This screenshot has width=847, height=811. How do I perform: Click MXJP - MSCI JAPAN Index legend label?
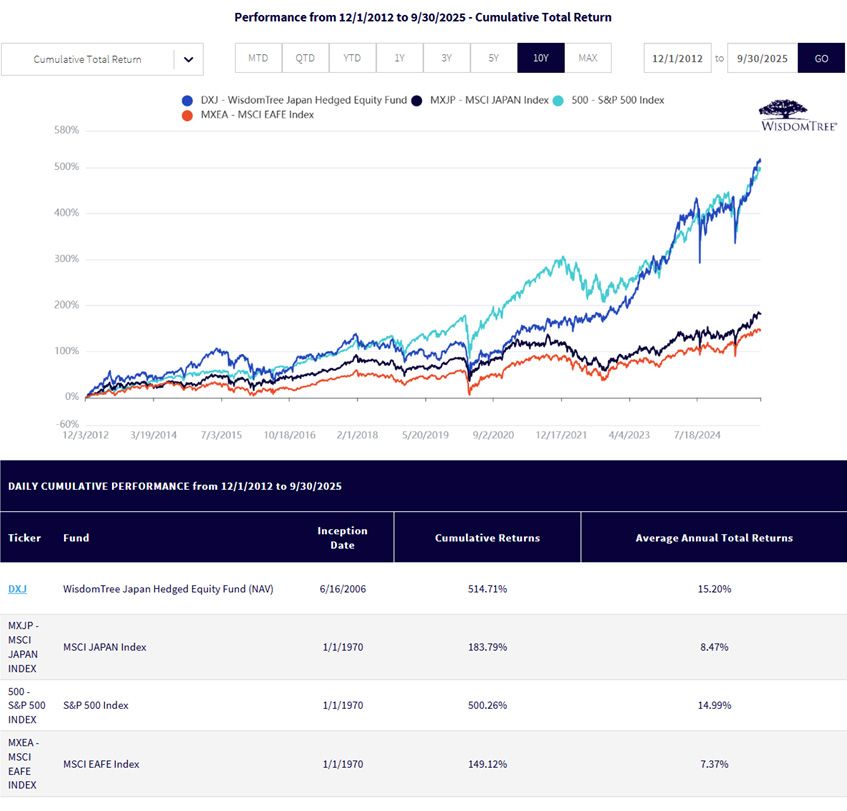coord(489,100)
